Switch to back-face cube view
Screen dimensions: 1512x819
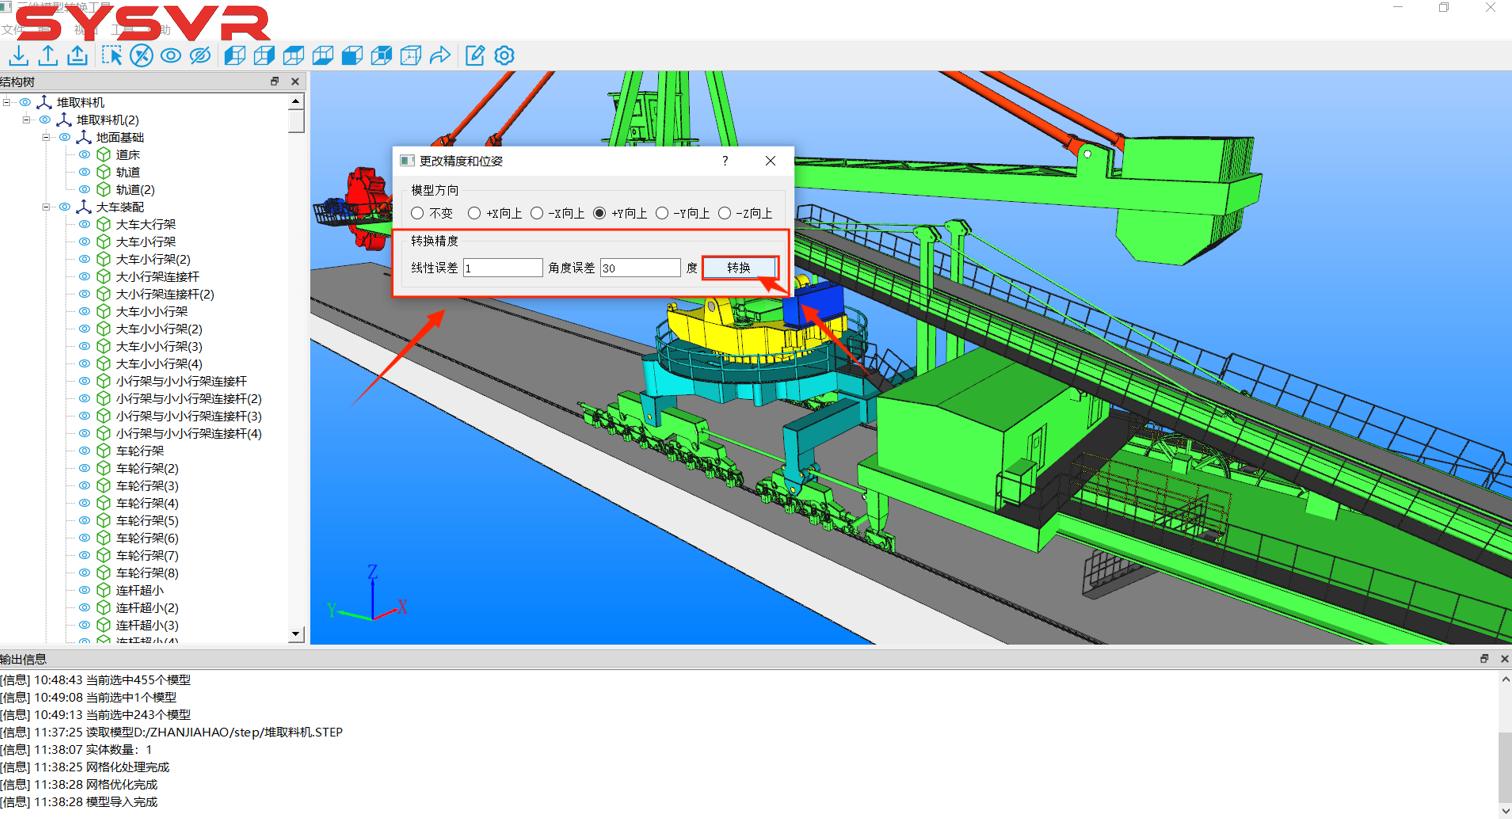(381, 56)
